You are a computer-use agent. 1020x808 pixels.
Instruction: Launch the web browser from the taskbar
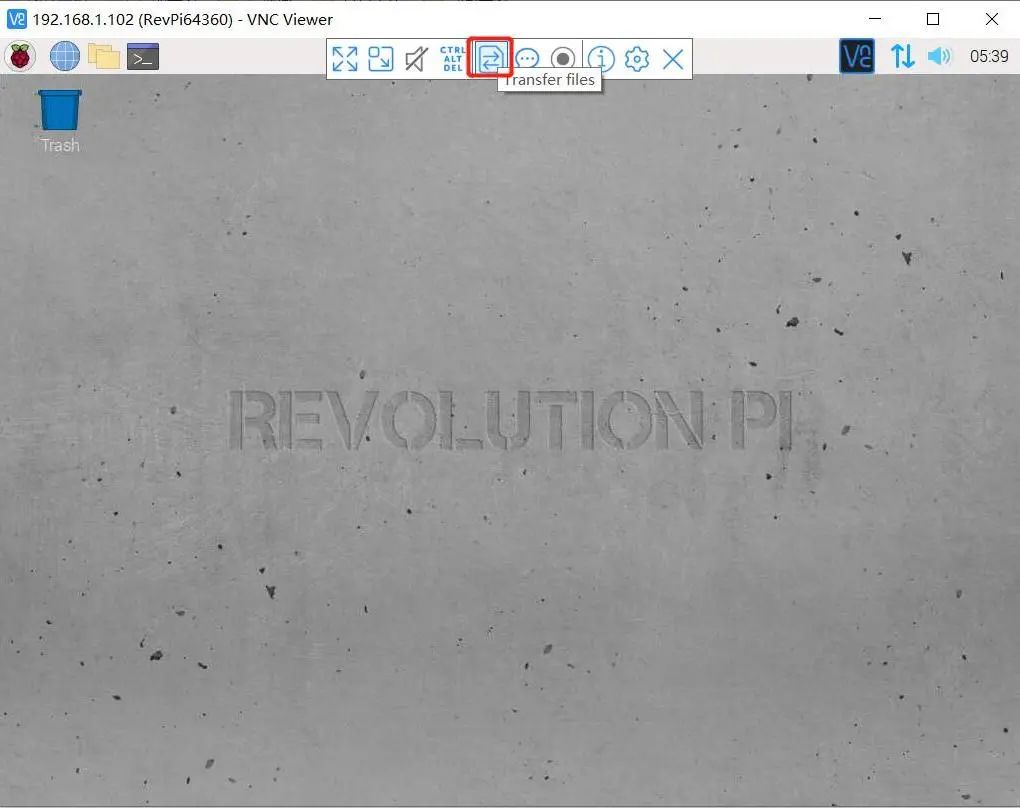pyautogui.click(x=64, y=56)
